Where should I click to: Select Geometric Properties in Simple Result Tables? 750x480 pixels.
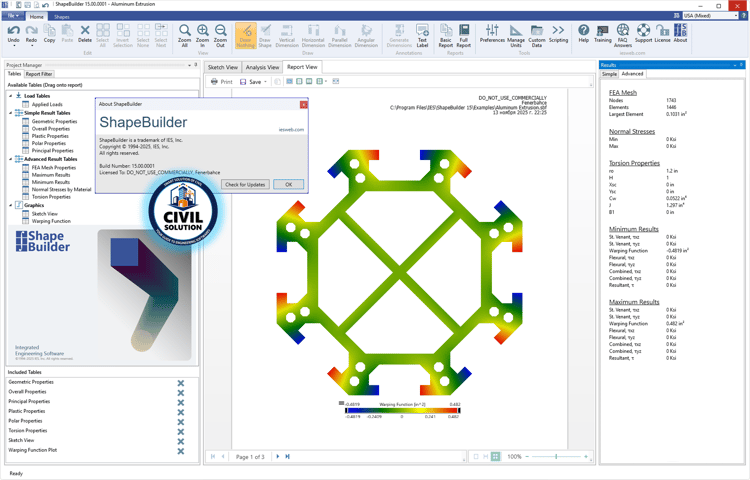coord(54,121)
